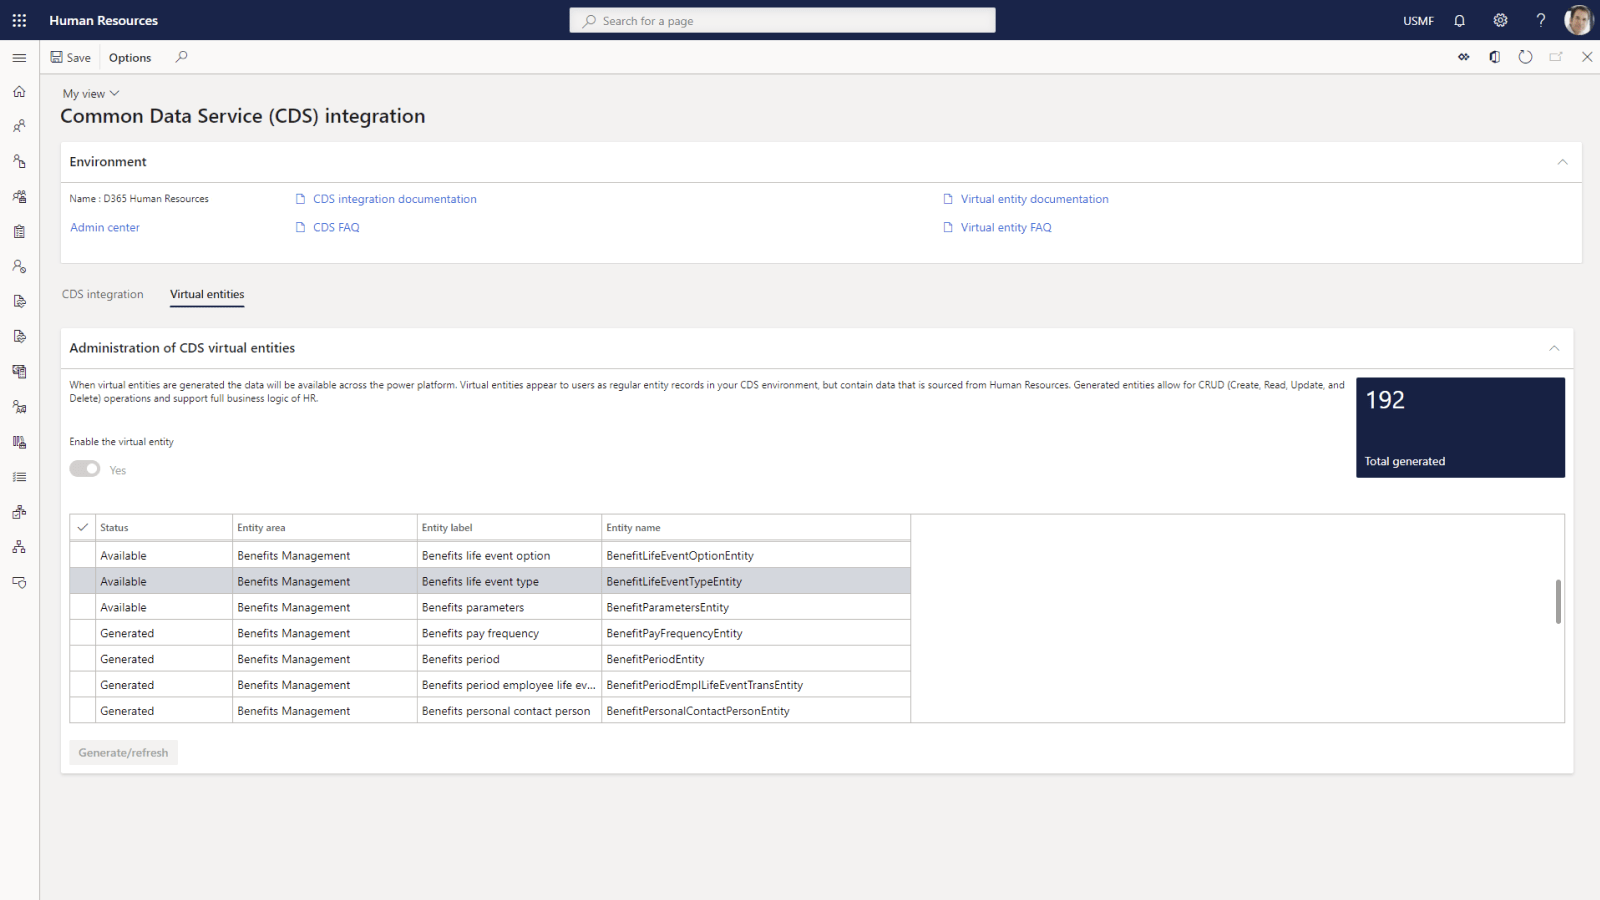The image size is (1600, 900).
Task: Toggle Enable the virtual entity switch
Action: [x=85, y=468]
